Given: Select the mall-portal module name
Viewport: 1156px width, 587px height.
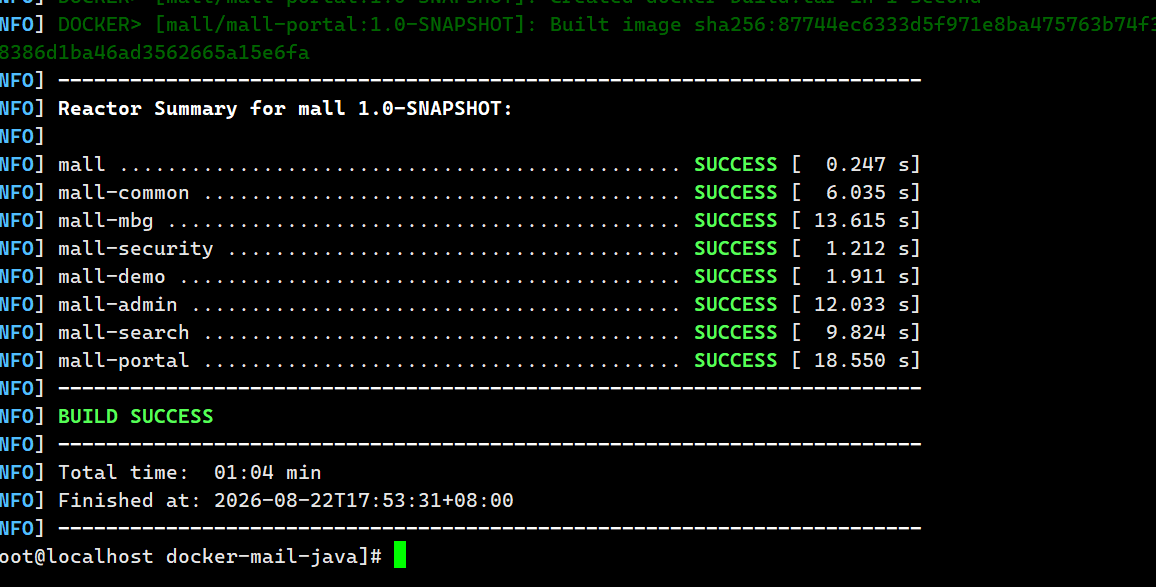Looking at the screenshot, I should (124, 361).
